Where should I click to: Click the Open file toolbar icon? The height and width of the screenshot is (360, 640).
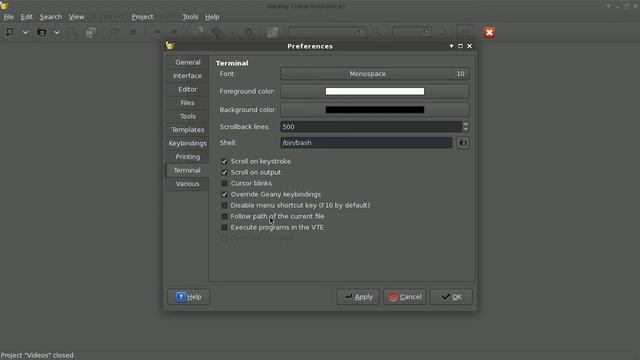pos(41,32)
